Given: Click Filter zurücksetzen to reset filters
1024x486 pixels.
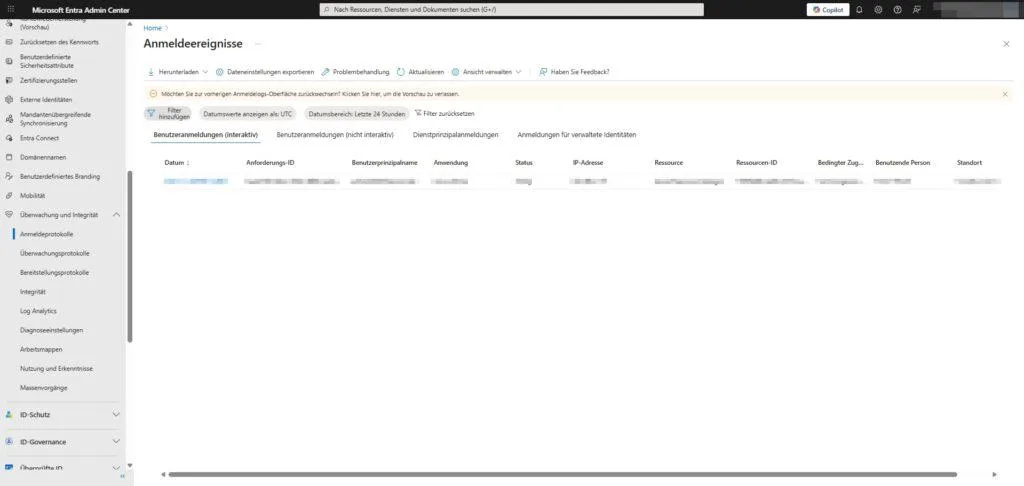Looking at the screenshot, I should [444, 114].
